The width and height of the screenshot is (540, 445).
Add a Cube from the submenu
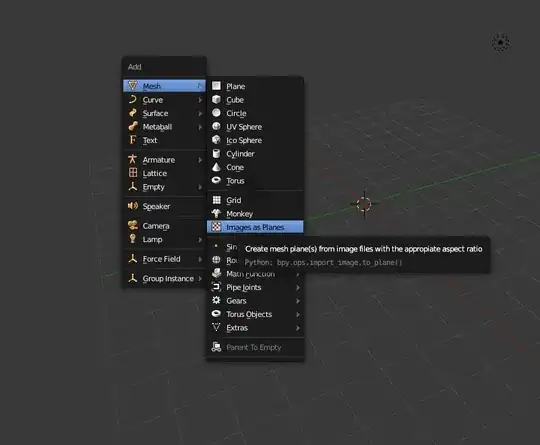pyautogui.click(x=255, y=100)
